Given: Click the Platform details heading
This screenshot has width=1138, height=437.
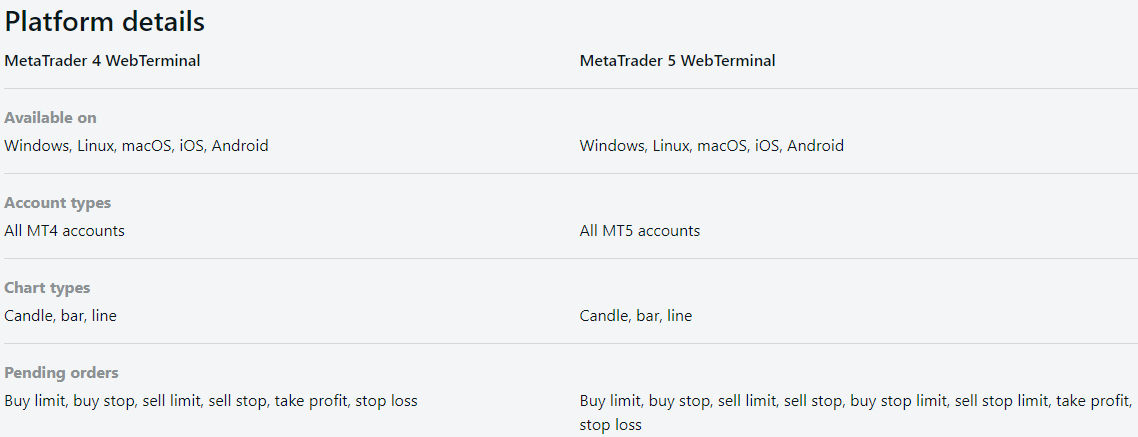Looking at the screenshot, I should pyautogui.click(x=105, y=21).
